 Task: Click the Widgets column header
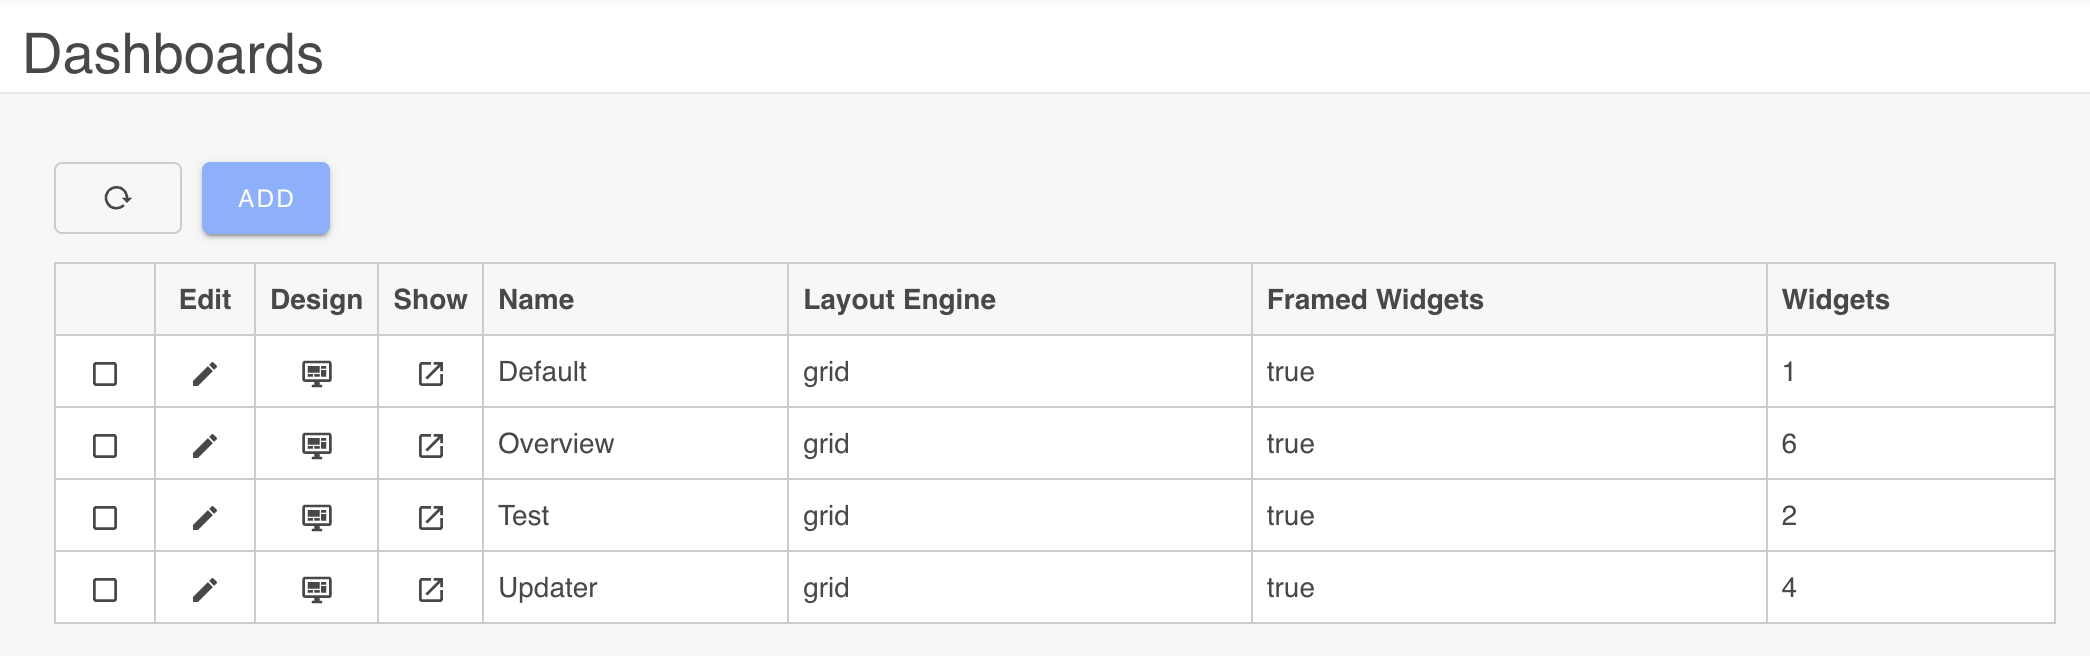[x=1836, y=299]
